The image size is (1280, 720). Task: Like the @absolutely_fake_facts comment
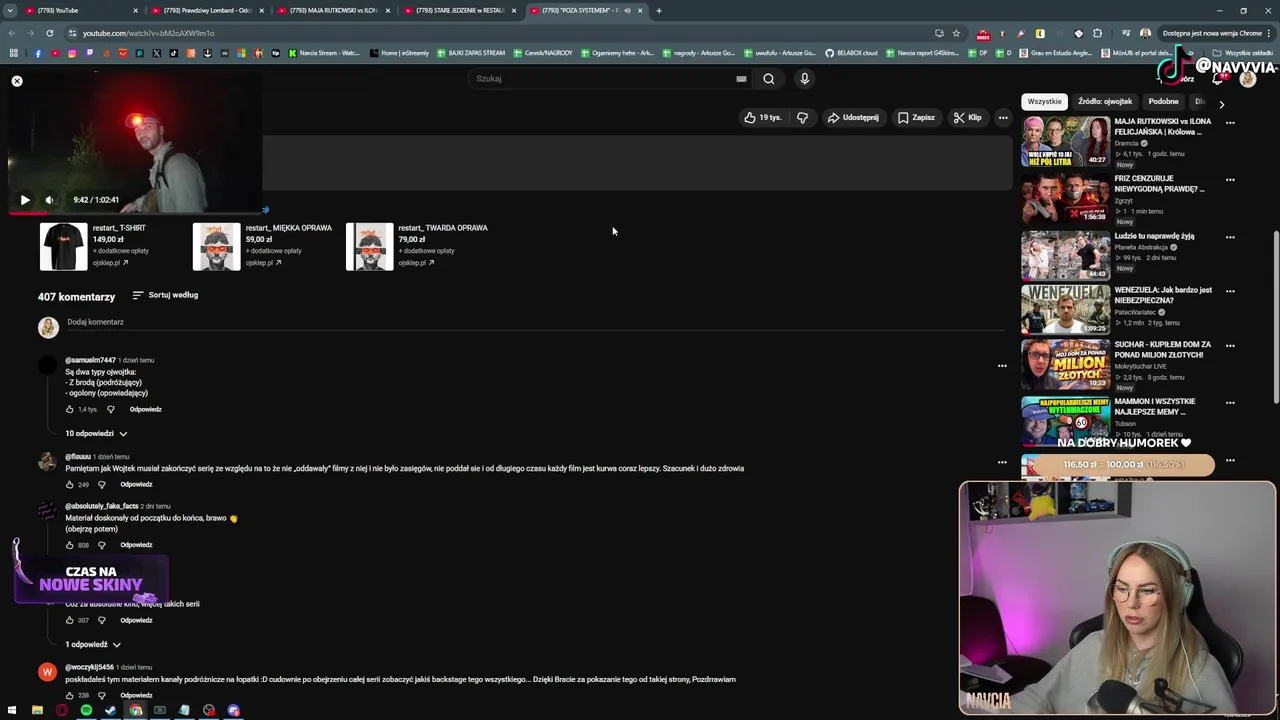[x=70, y=545]
